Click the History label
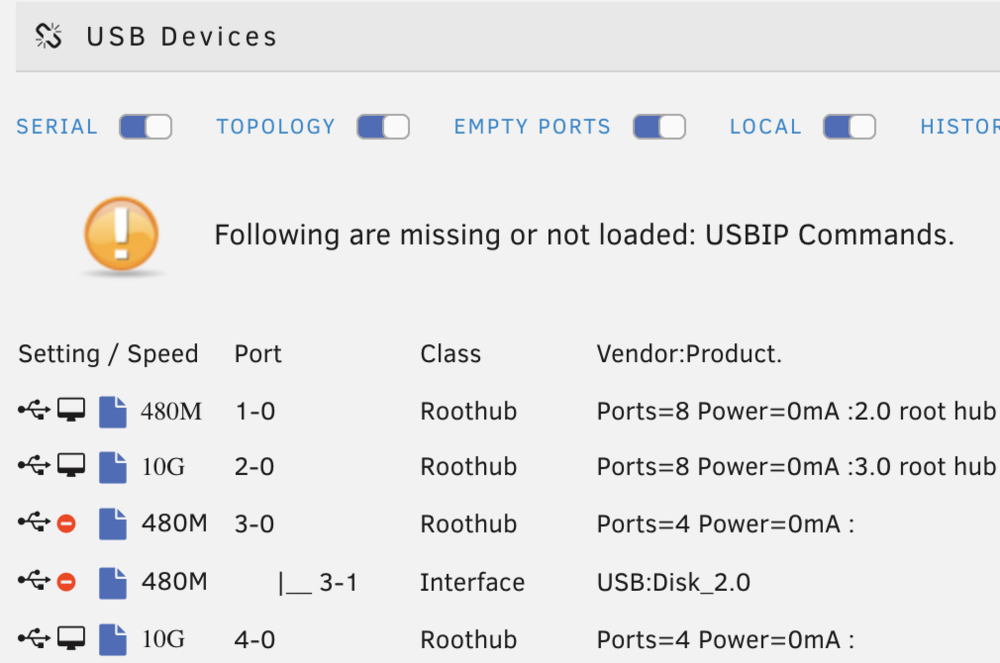Screen dimensions: 1000x663 [960, 126]
